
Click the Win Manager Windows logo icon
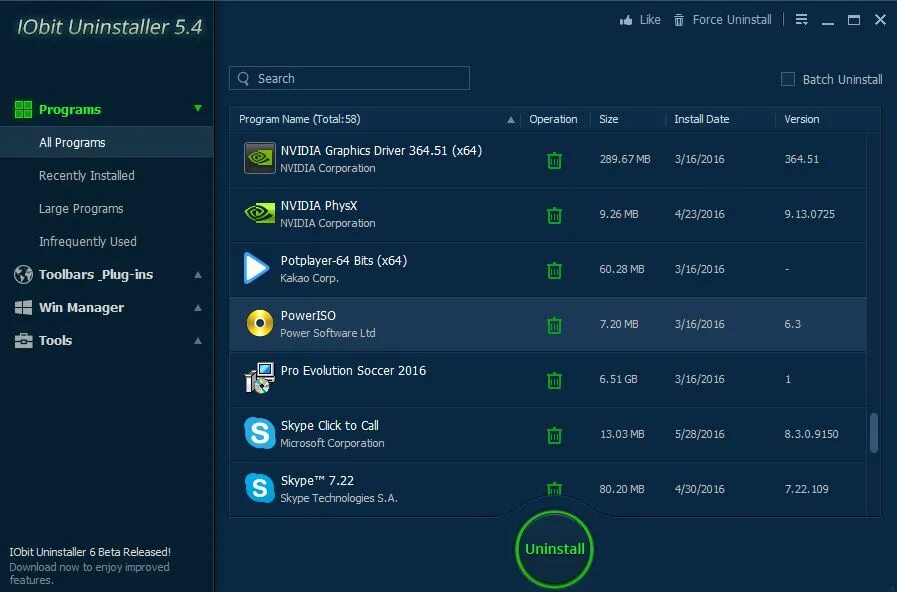coord(23,308)
